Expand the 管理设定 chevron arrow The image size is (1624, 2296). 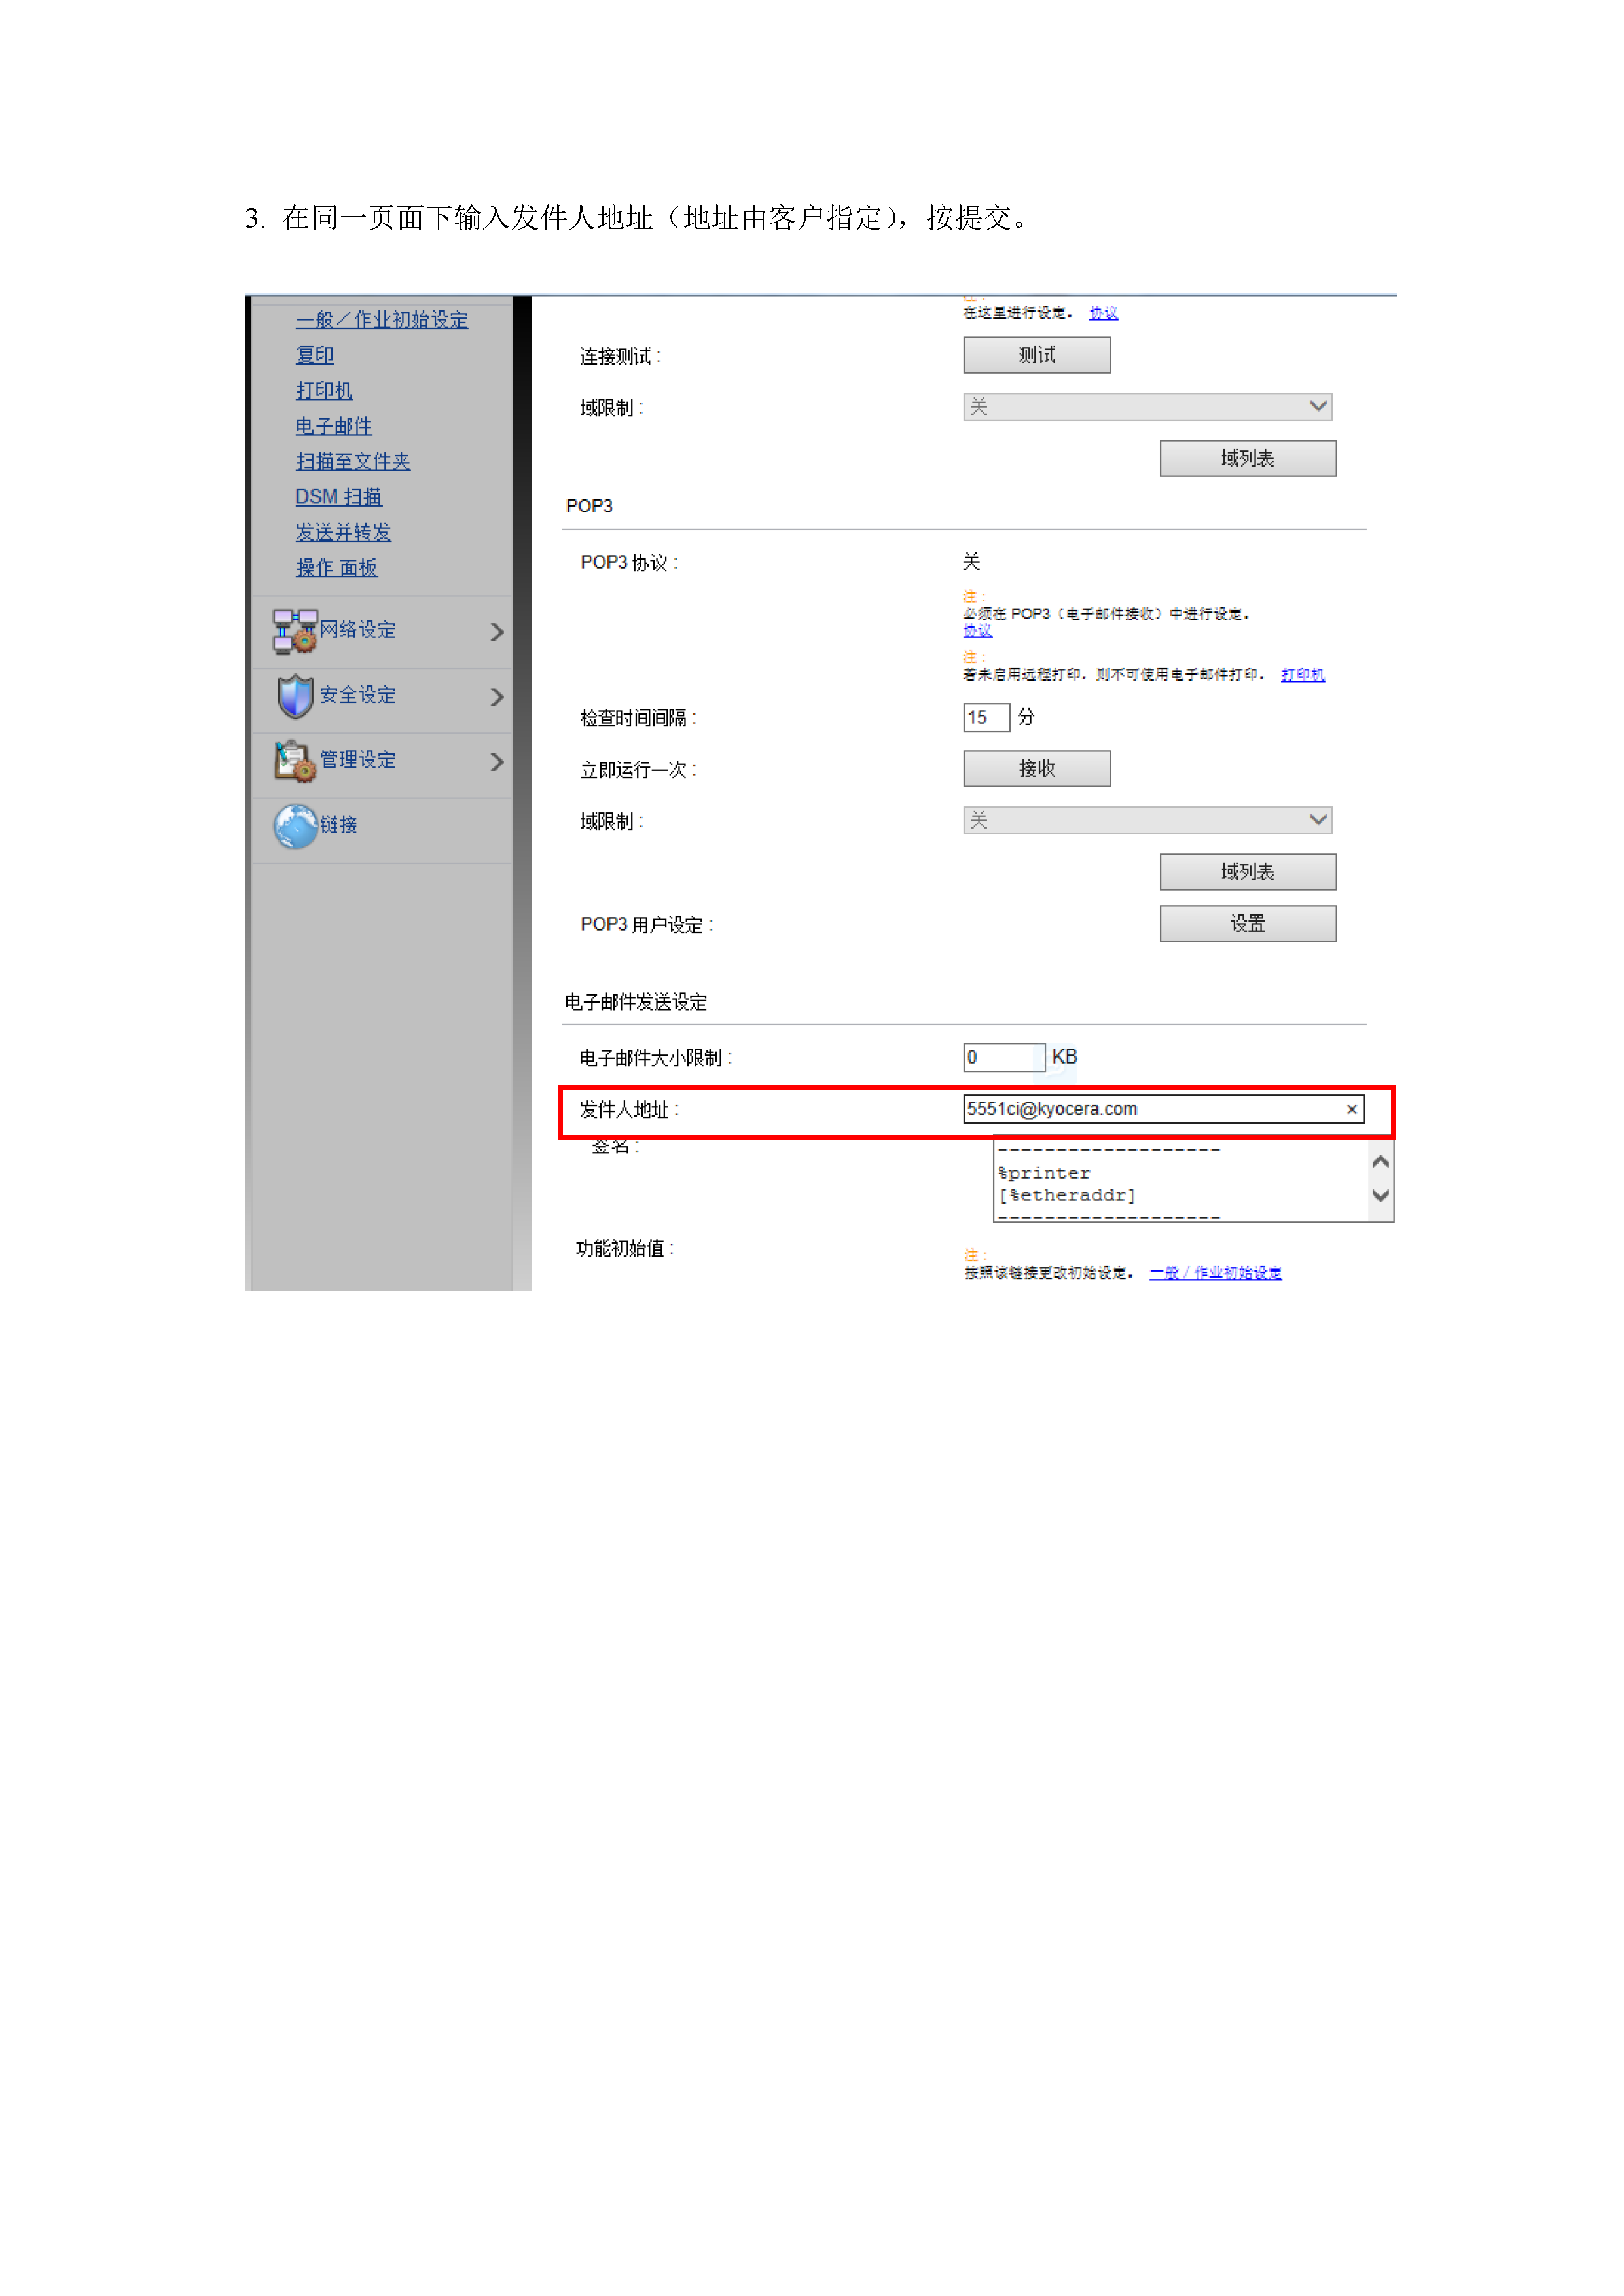497,762
